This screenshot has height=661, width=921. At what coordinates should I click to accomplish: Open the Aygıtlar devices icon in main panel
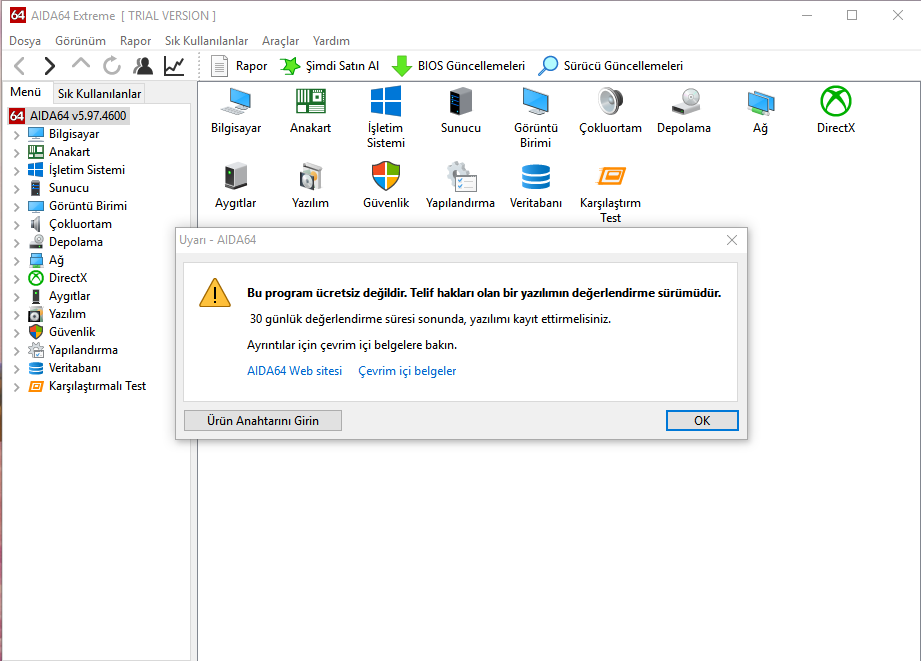236,186
